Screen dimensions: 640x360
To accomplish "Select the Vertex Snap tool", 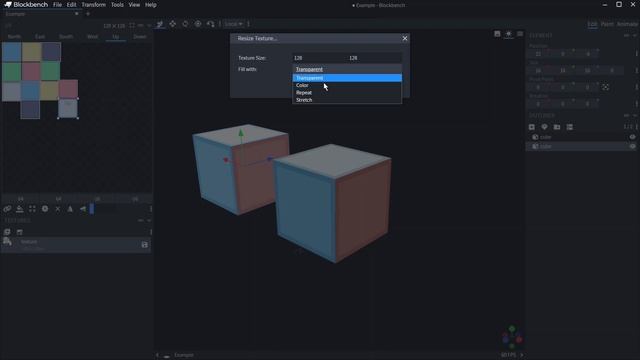I will [211, 24].
